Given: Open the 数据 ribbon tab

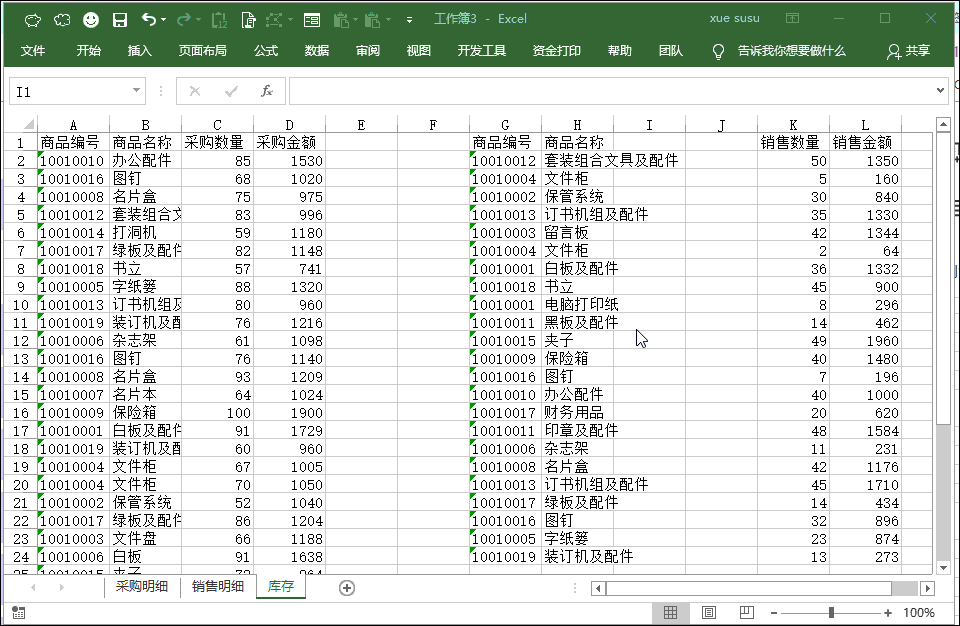Looking at the screenshot, I should click(317, 51).
